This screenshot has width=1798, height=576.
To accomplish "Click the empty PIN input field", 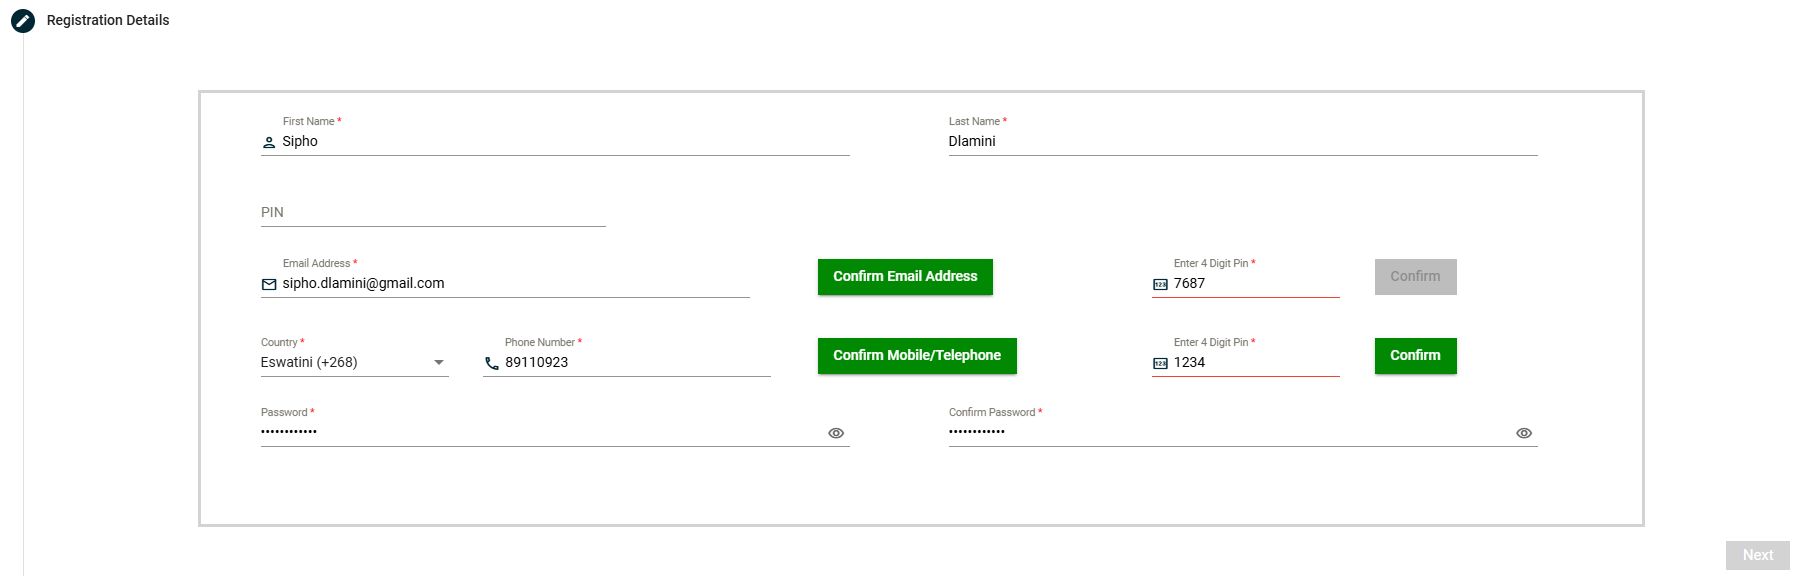I will [x=432, y=213].
